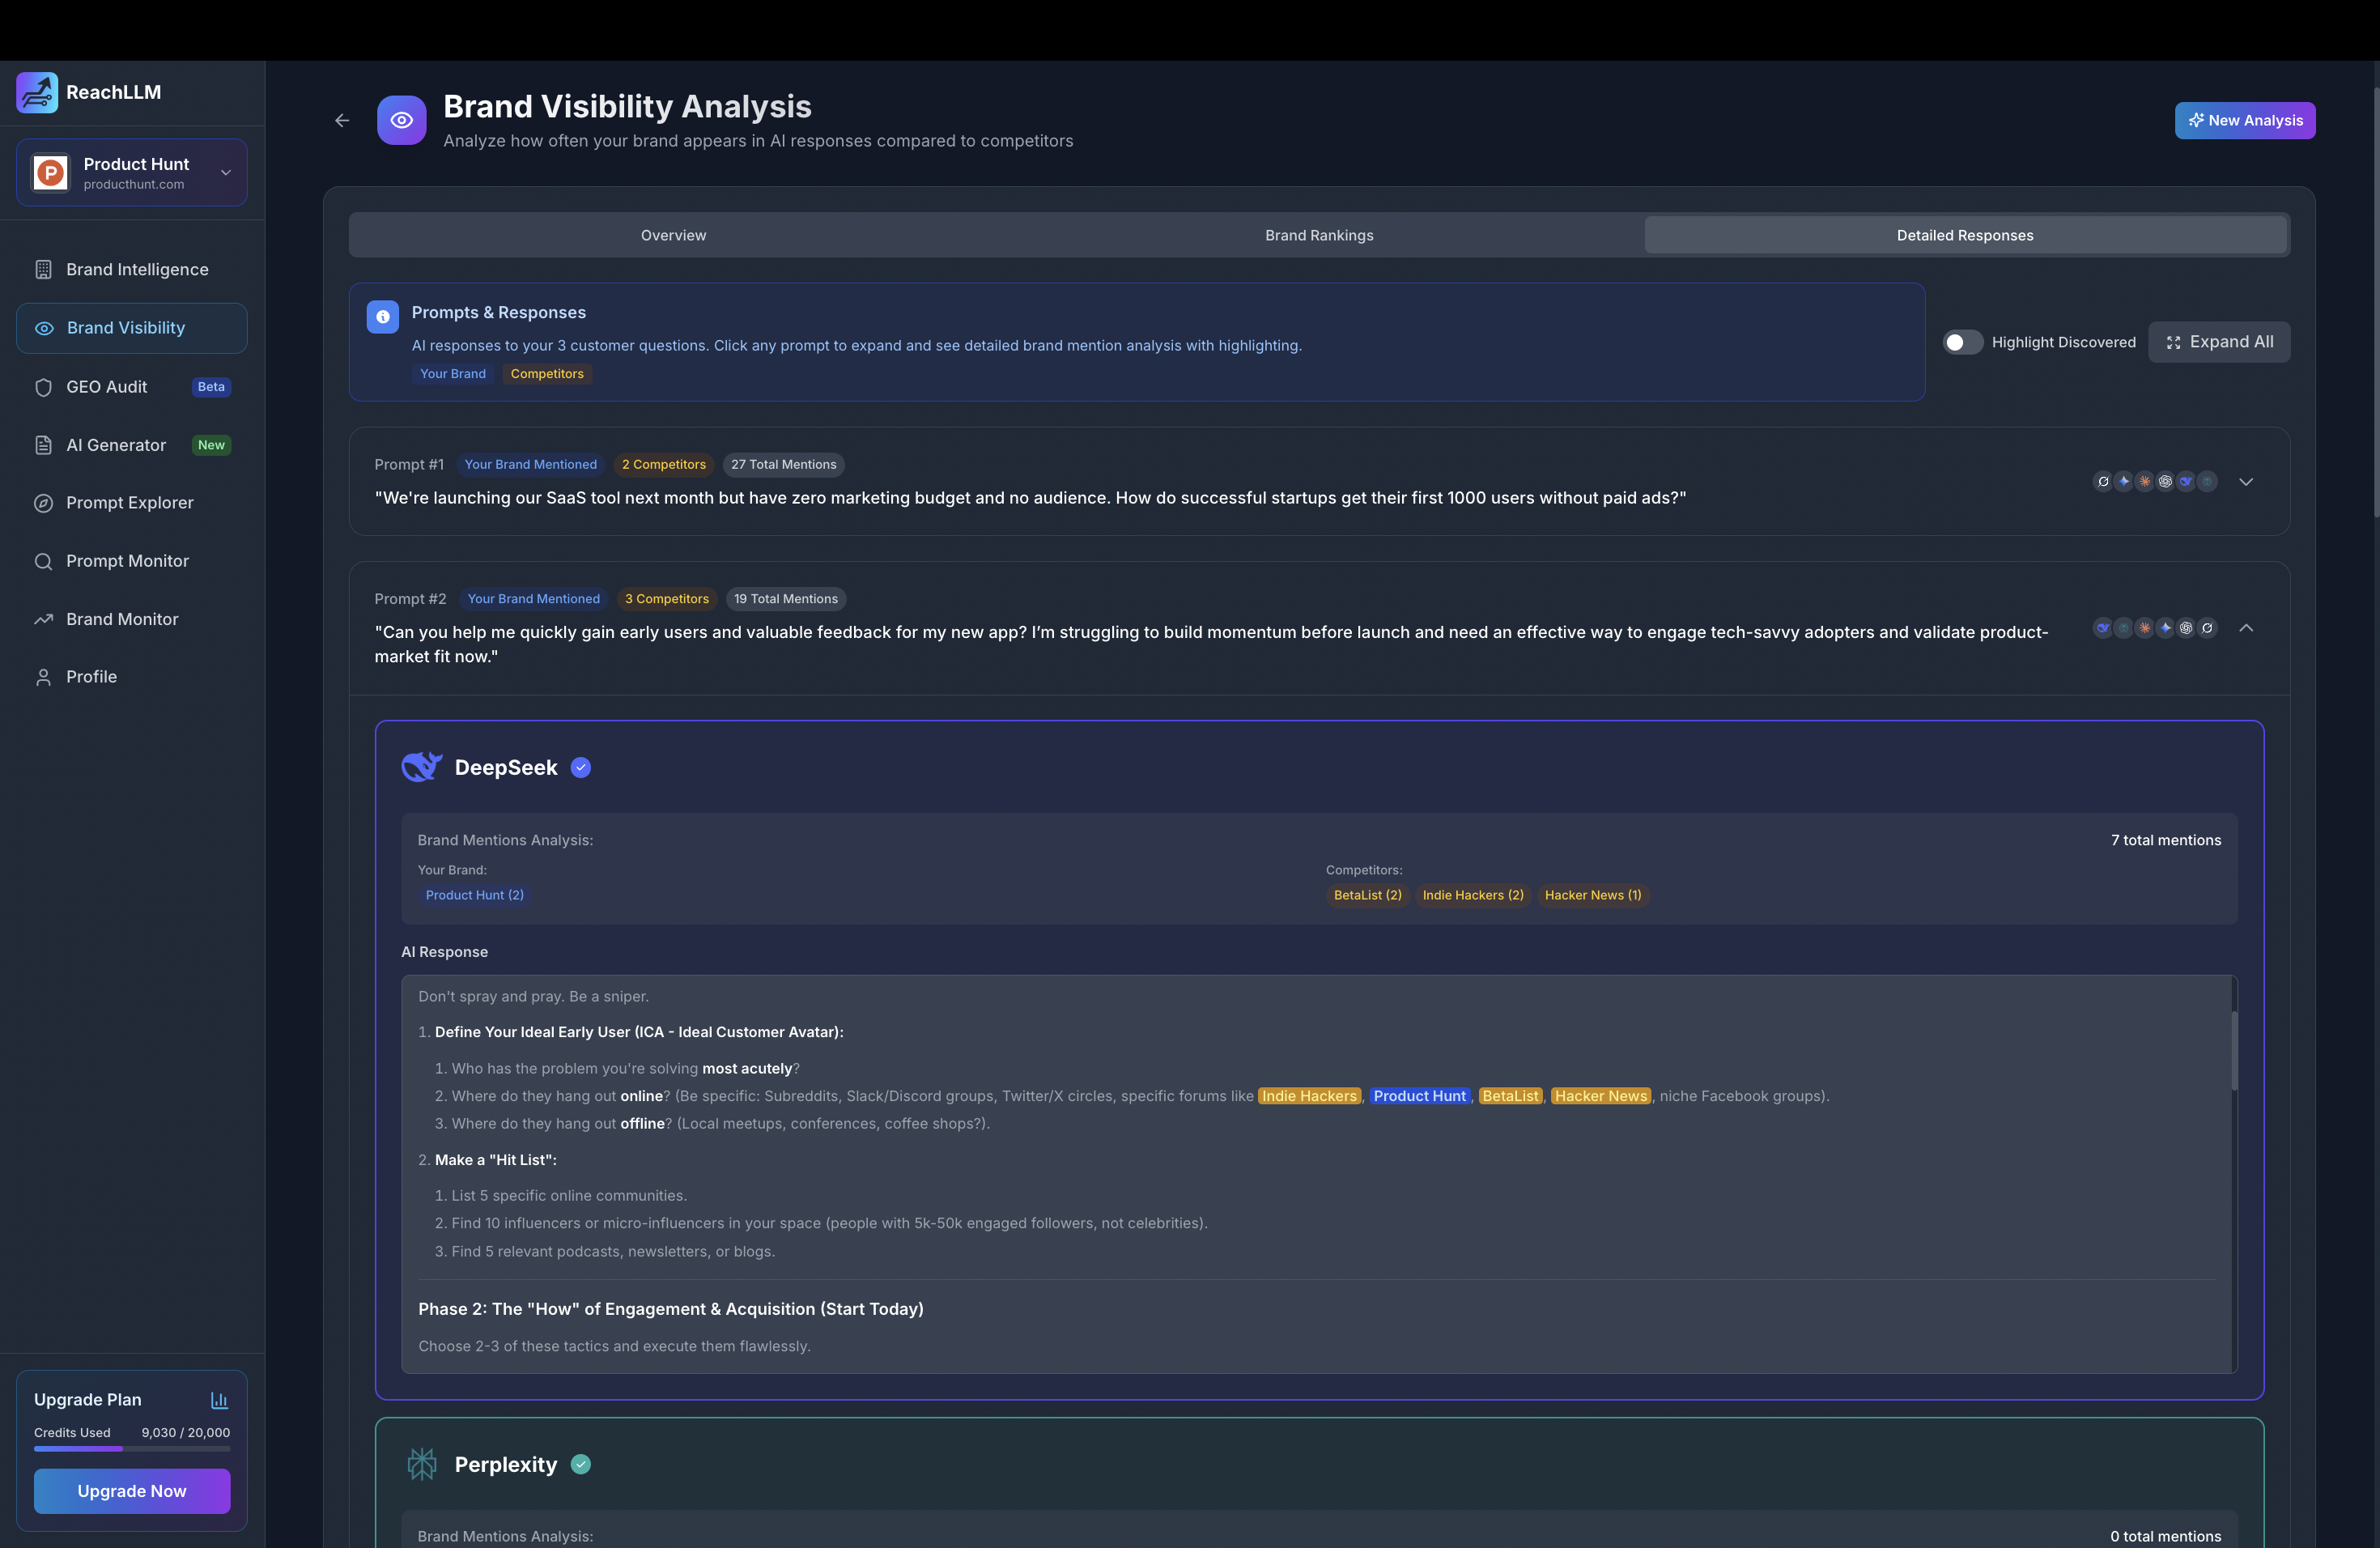
Task: Open Brand Monitor in the sidebar
Action: click(x=132, y=619)
